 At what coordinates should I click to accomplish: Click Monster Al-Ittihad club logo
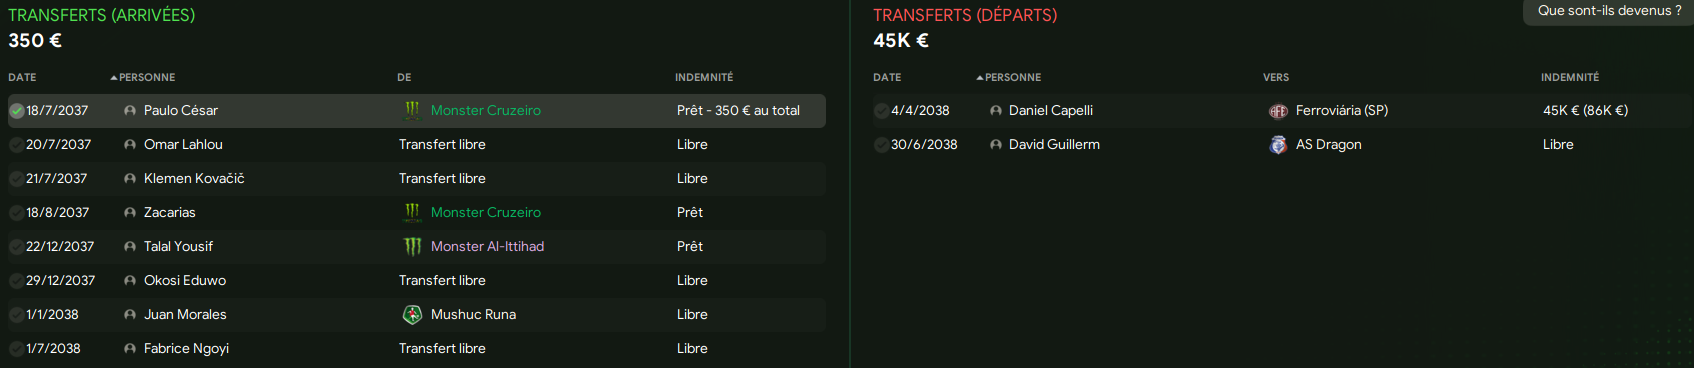[x=412, y=246]
